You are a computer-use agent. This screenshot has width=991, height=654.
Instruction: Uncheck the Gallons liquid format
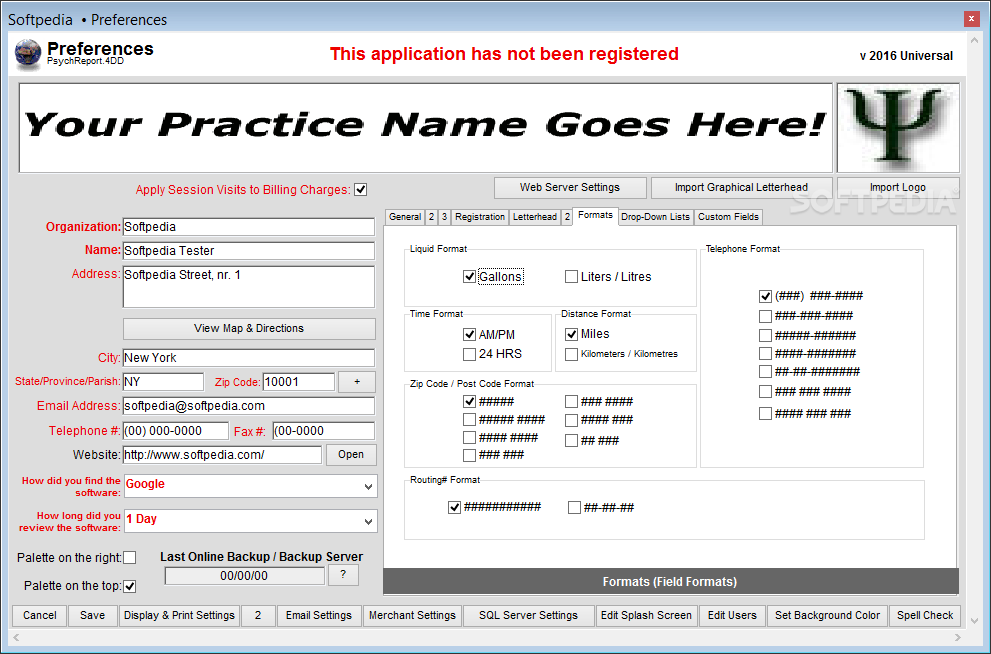[x=470, y=277]
